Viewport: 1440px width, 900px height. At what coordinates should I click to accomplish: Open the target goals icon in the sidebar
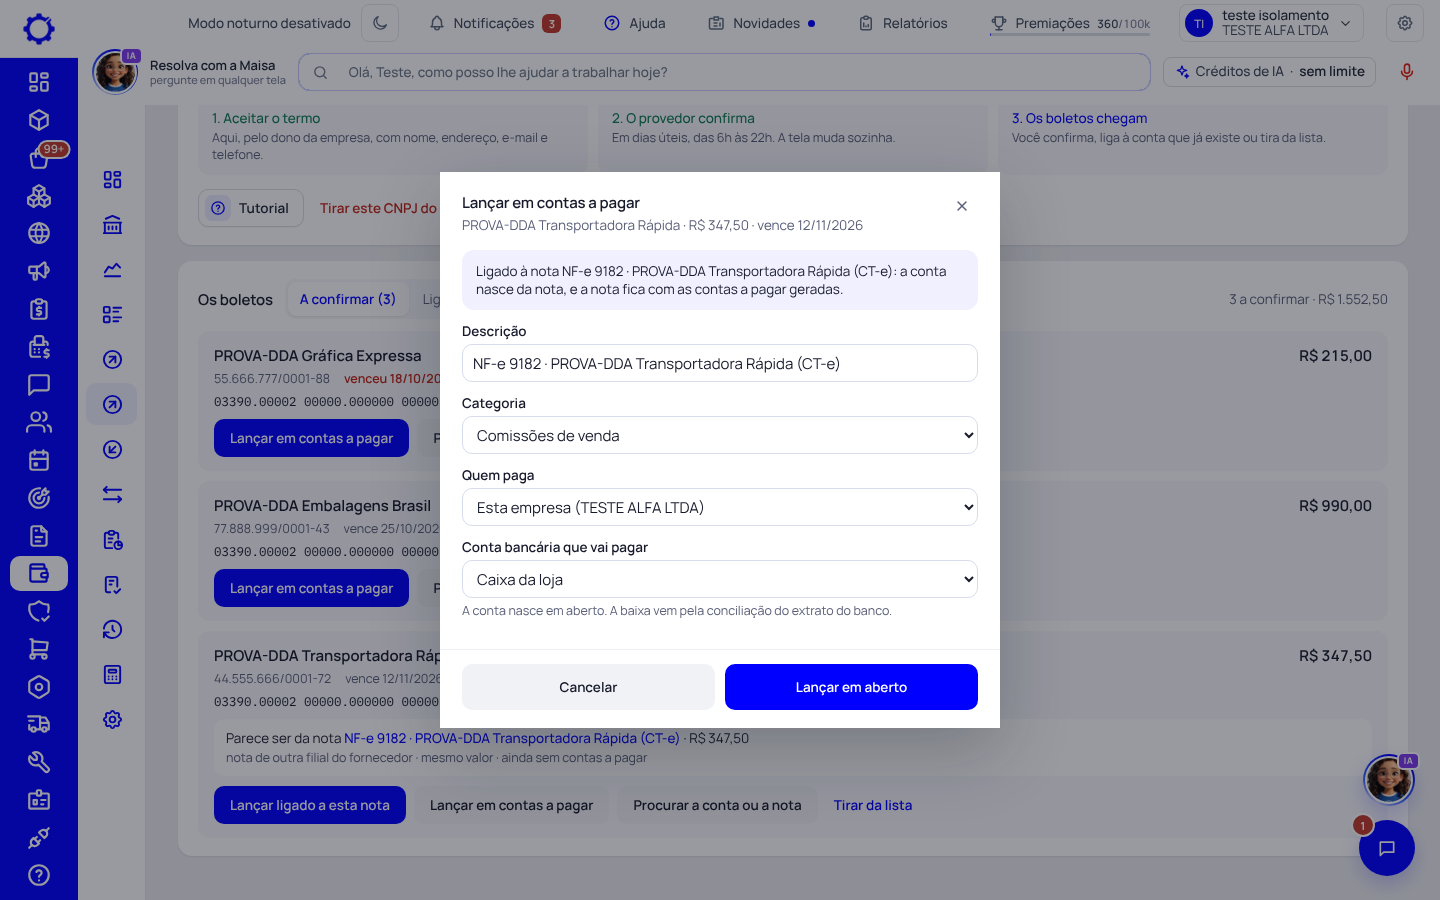tap(39, 498)
